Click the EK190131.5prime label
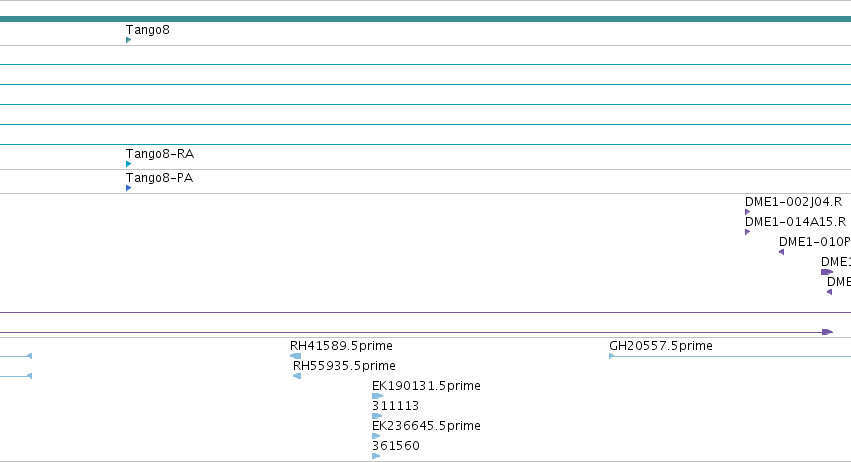This screenshot has height=462, width=851. [x=426, y=386]
